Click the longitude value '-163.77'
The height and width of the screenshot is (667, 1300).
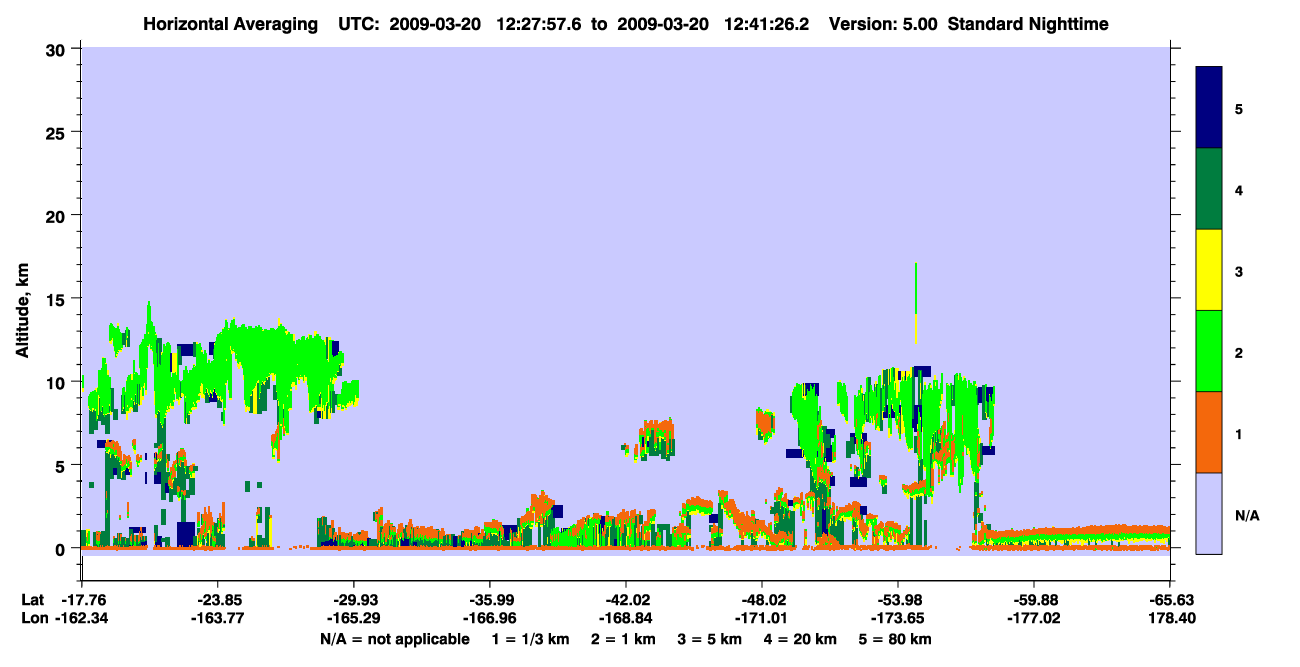[217, 618]
